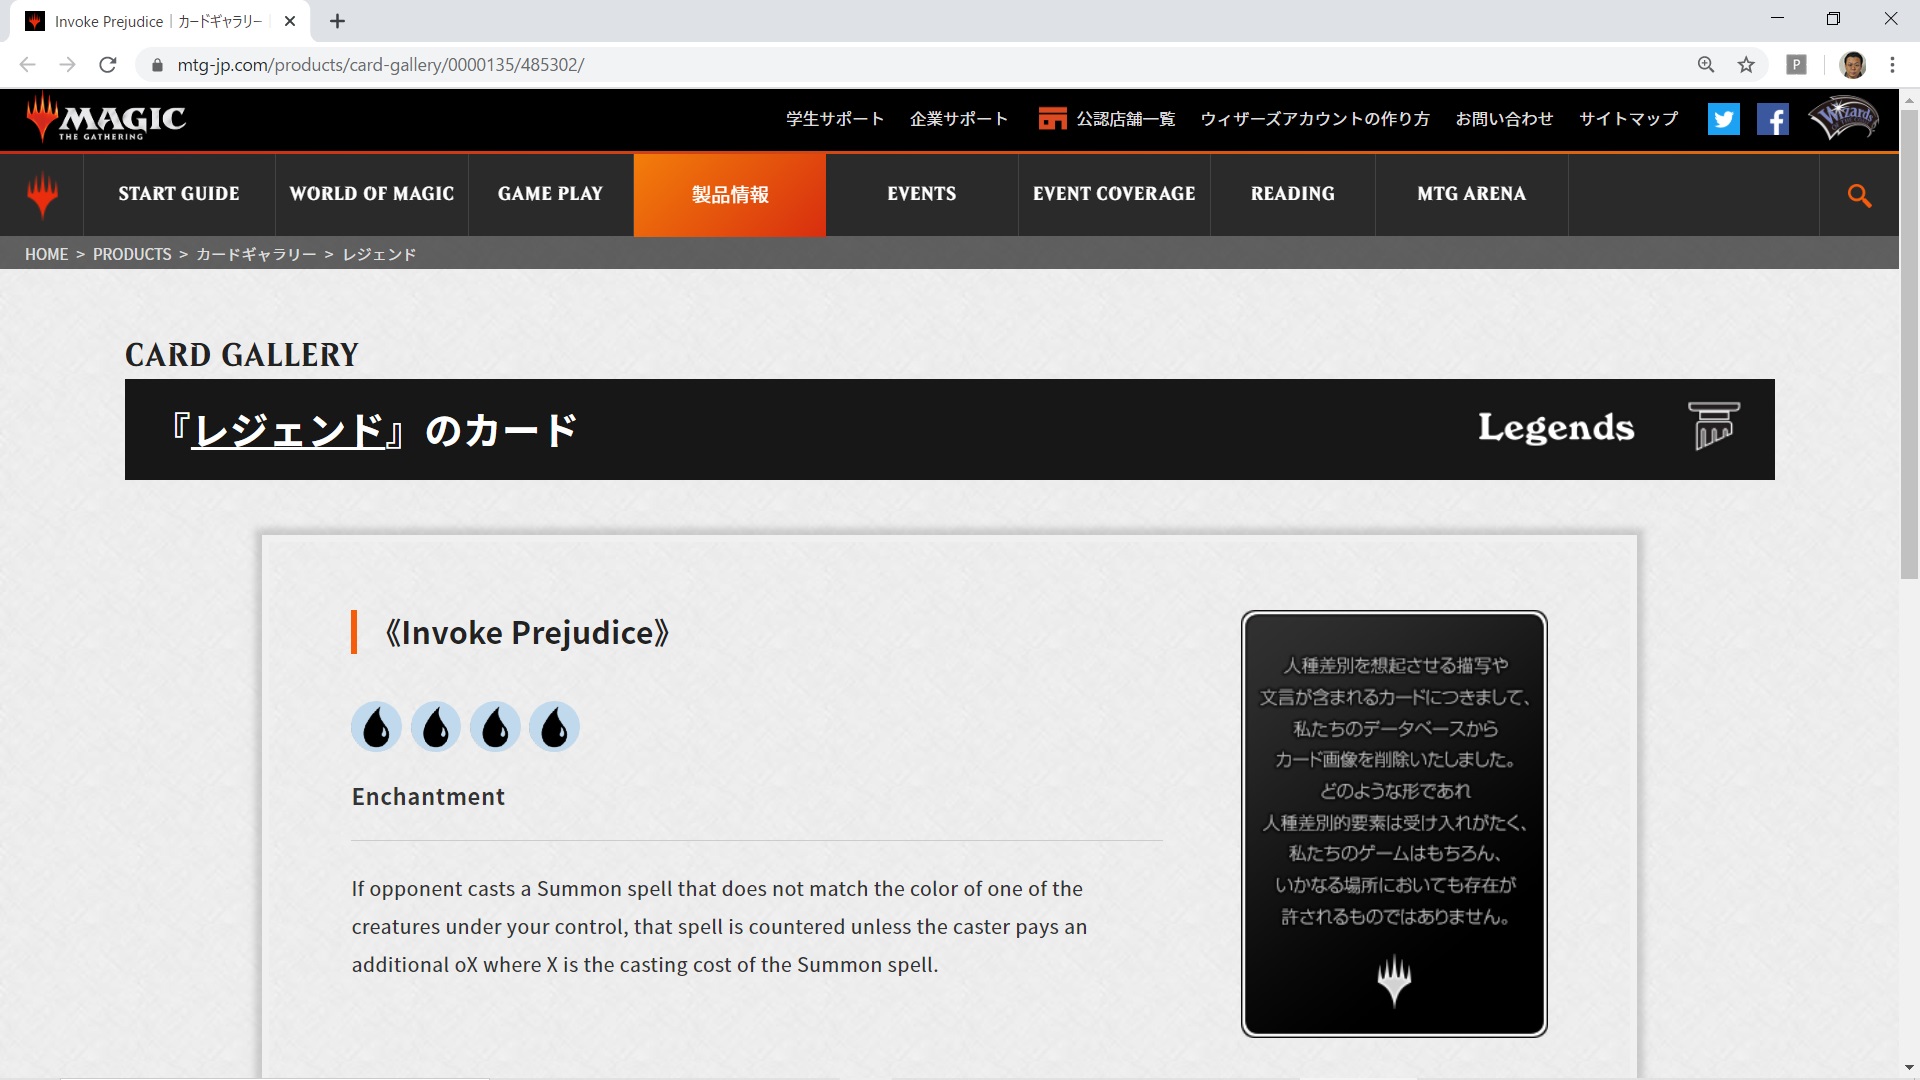Screen dimensions: 1920x1080
Task: Click the 《Invoke Prejudice》 card title
Action: pyautogui.click(x=527, y=633)
